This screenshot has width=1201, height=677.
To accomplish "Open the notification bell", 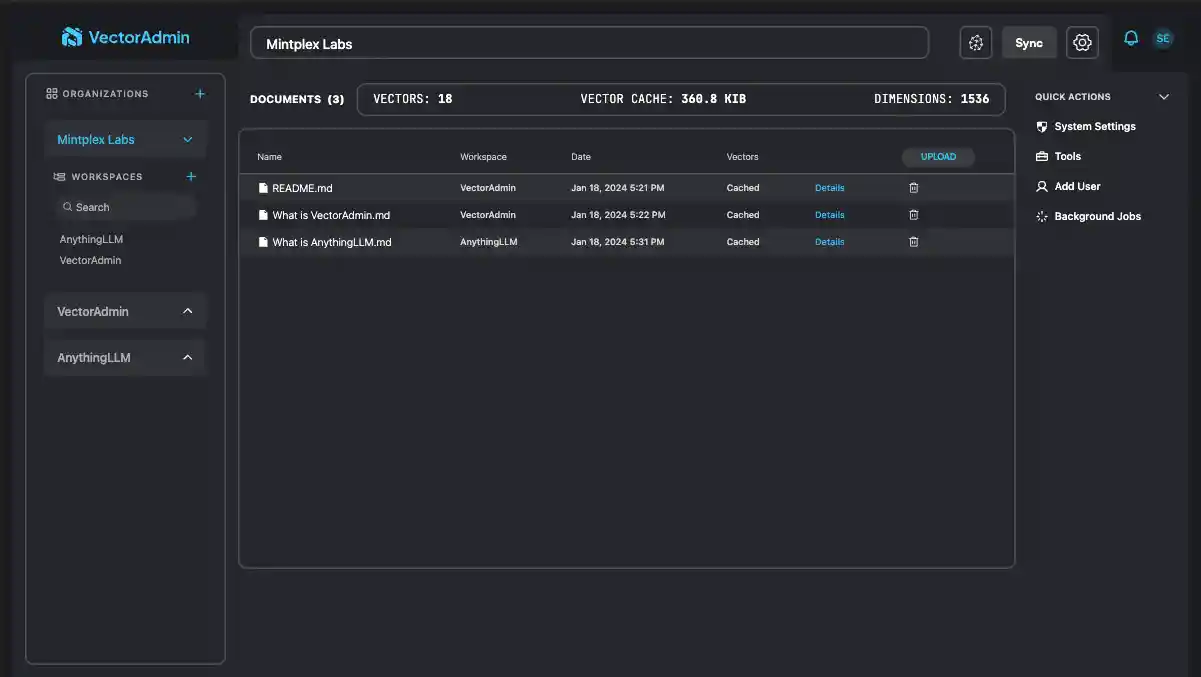I will [1130, 37].
